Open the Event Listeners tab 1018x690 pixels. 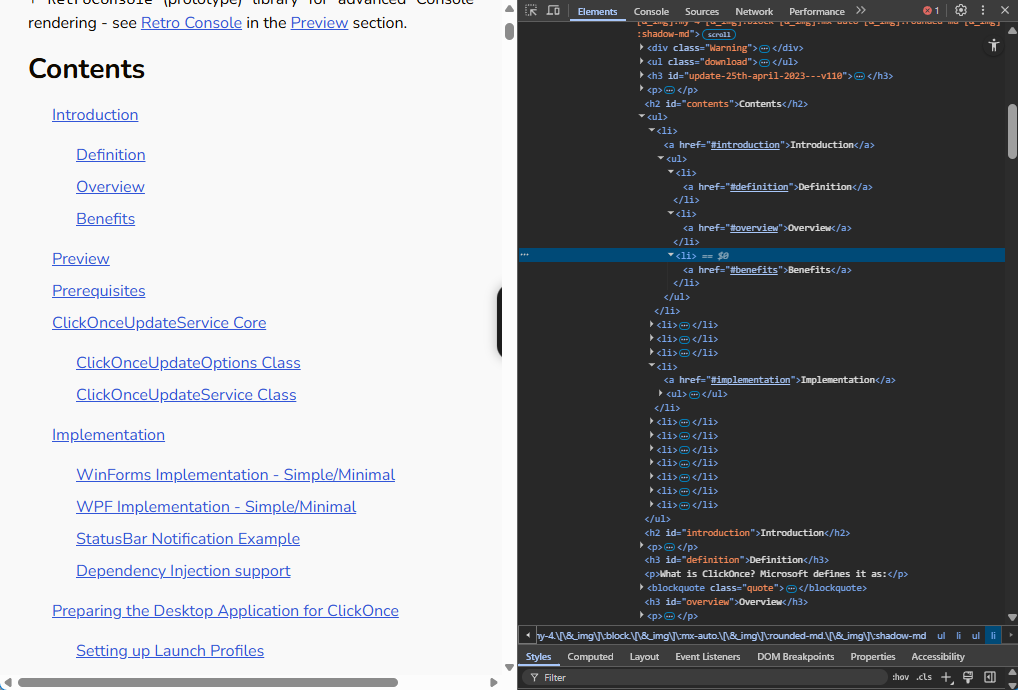tap(708, 657)
